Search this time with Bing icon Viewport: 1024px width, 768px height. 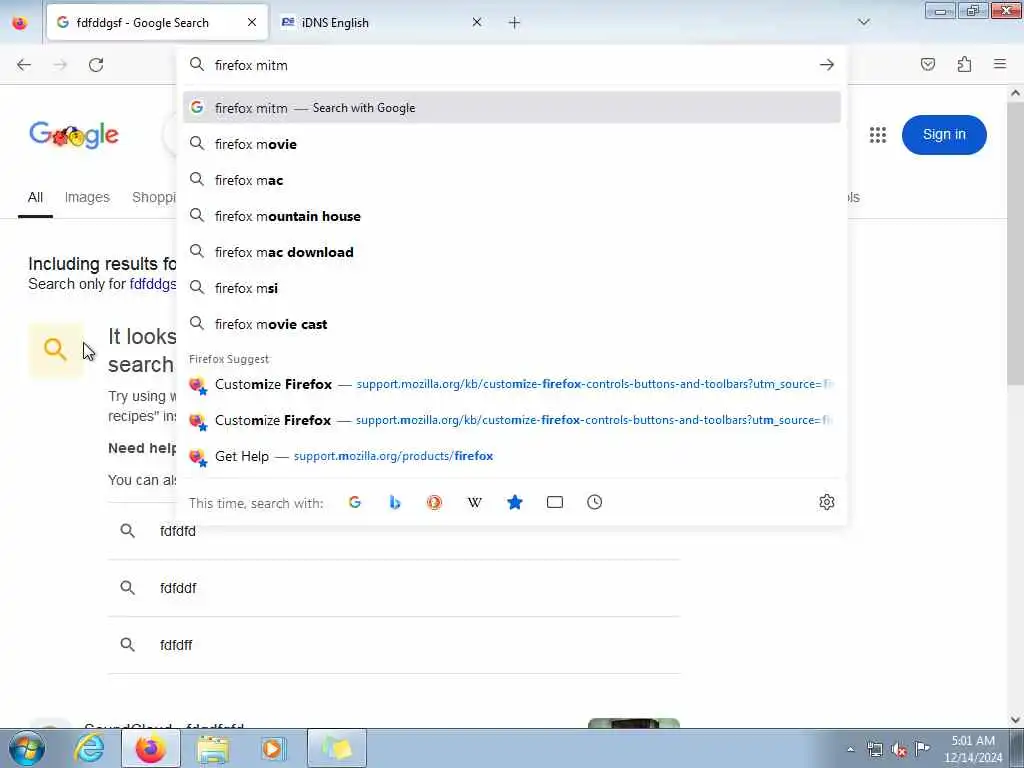(394, 502)
